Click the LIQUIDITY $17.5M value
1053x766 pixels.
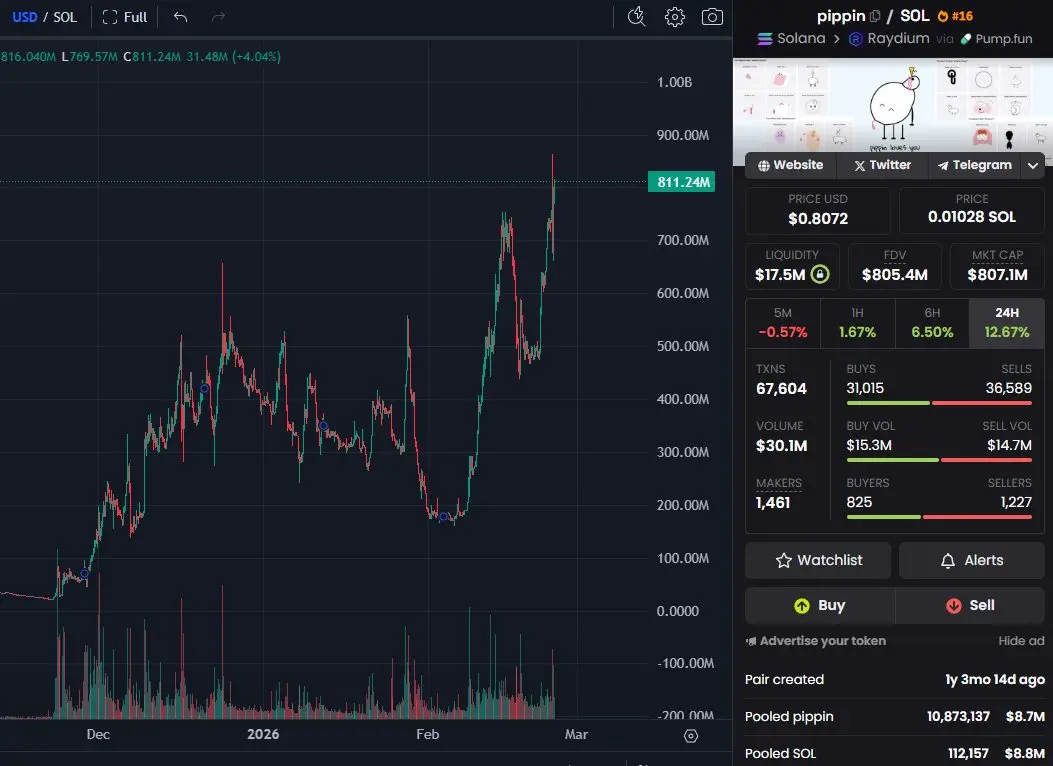pyautogui.click(x=780, y=275)
